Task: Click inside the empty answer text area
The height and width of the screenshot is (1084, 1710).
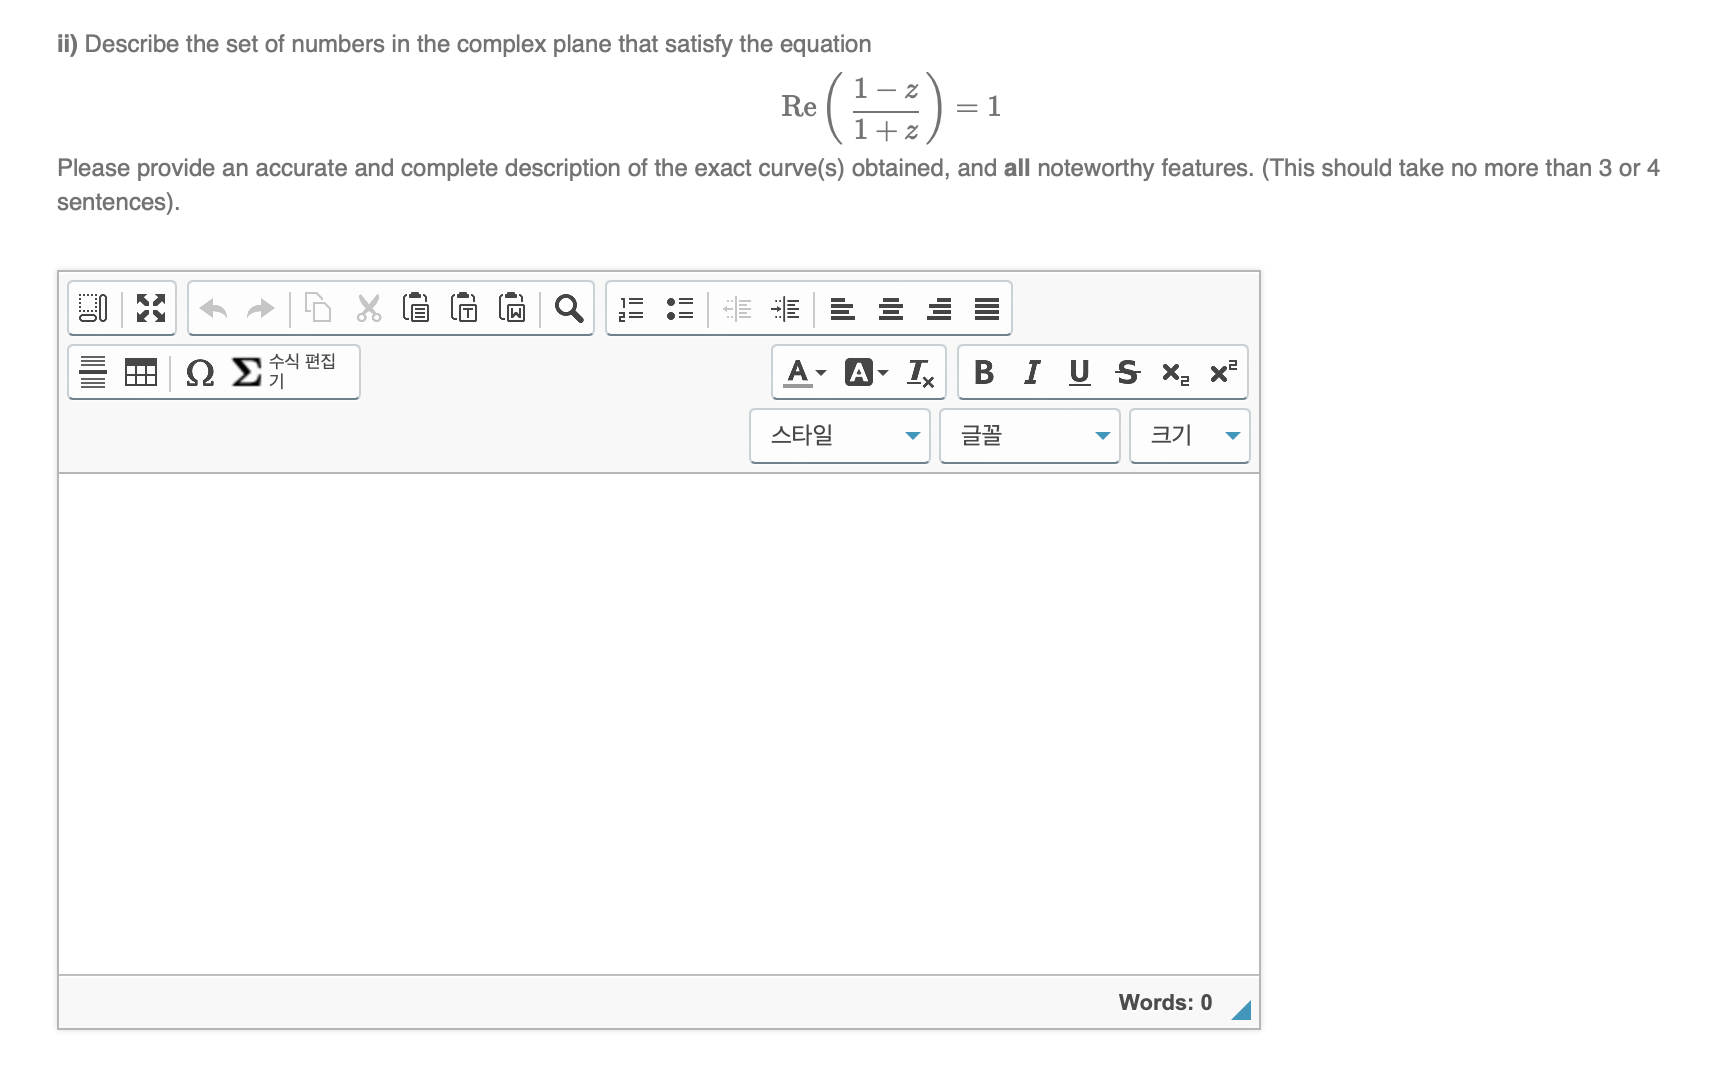Action: 660,700
